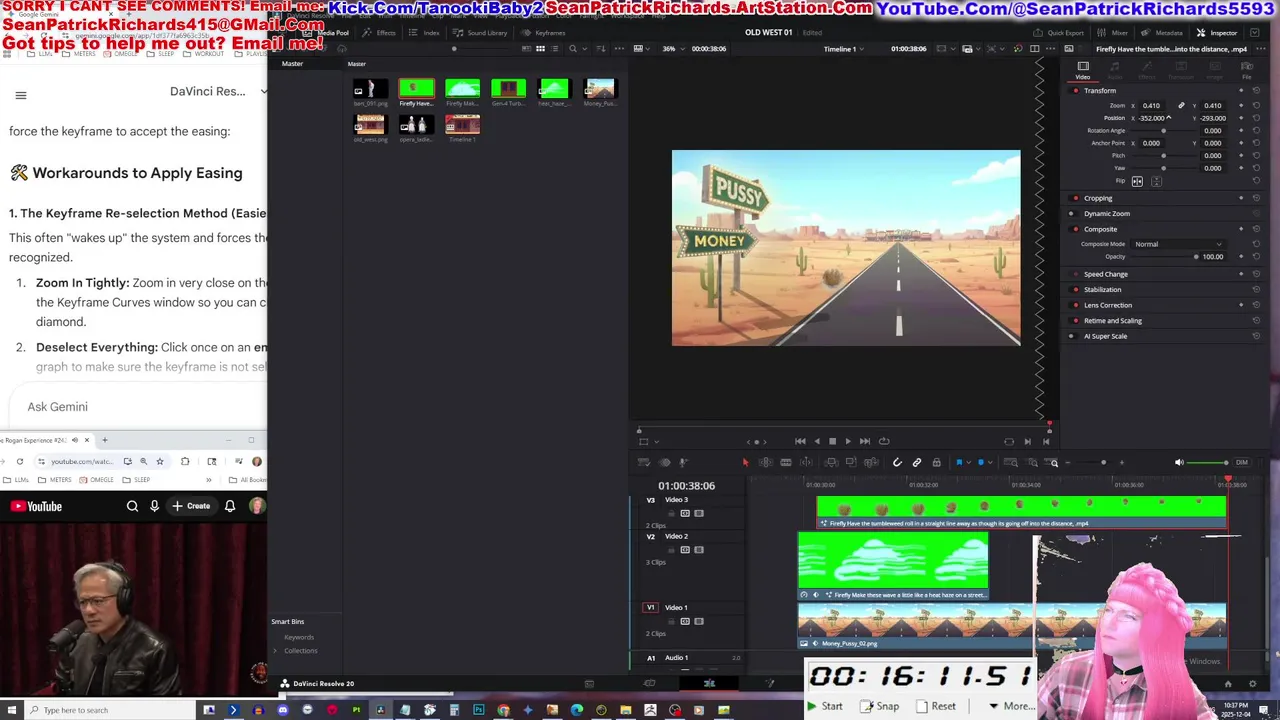The image size is (1280, 720).
Task: Open the Index panel
Action: click(x=426, y=33)
